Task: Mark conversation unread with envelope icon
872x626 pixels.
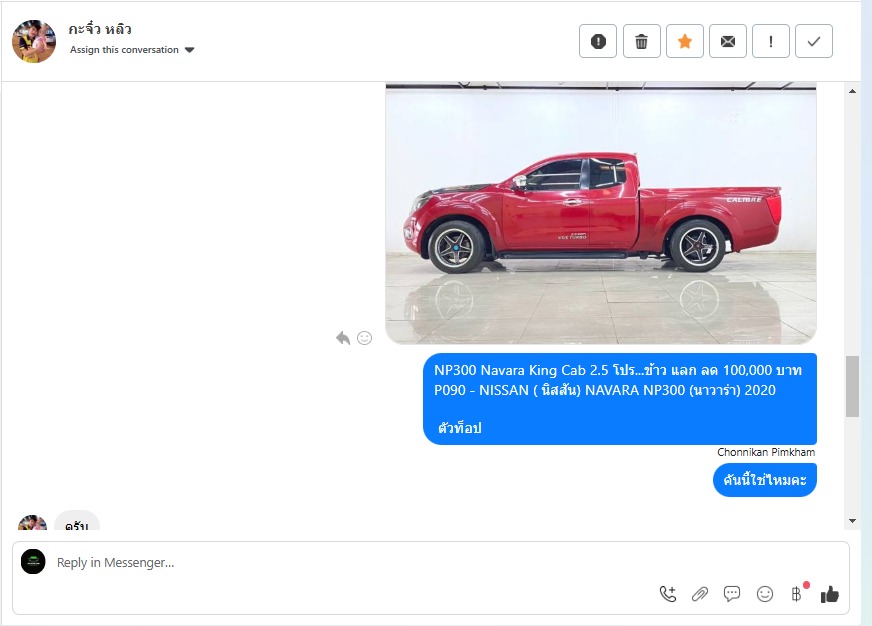Action: point(727,41)
